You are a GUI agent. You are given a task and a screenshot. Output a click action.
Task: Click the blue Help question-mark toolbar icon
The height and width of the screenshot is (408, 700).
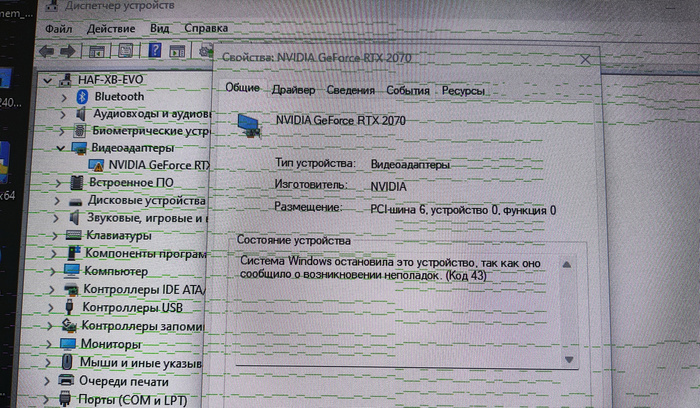pos(156,50)
